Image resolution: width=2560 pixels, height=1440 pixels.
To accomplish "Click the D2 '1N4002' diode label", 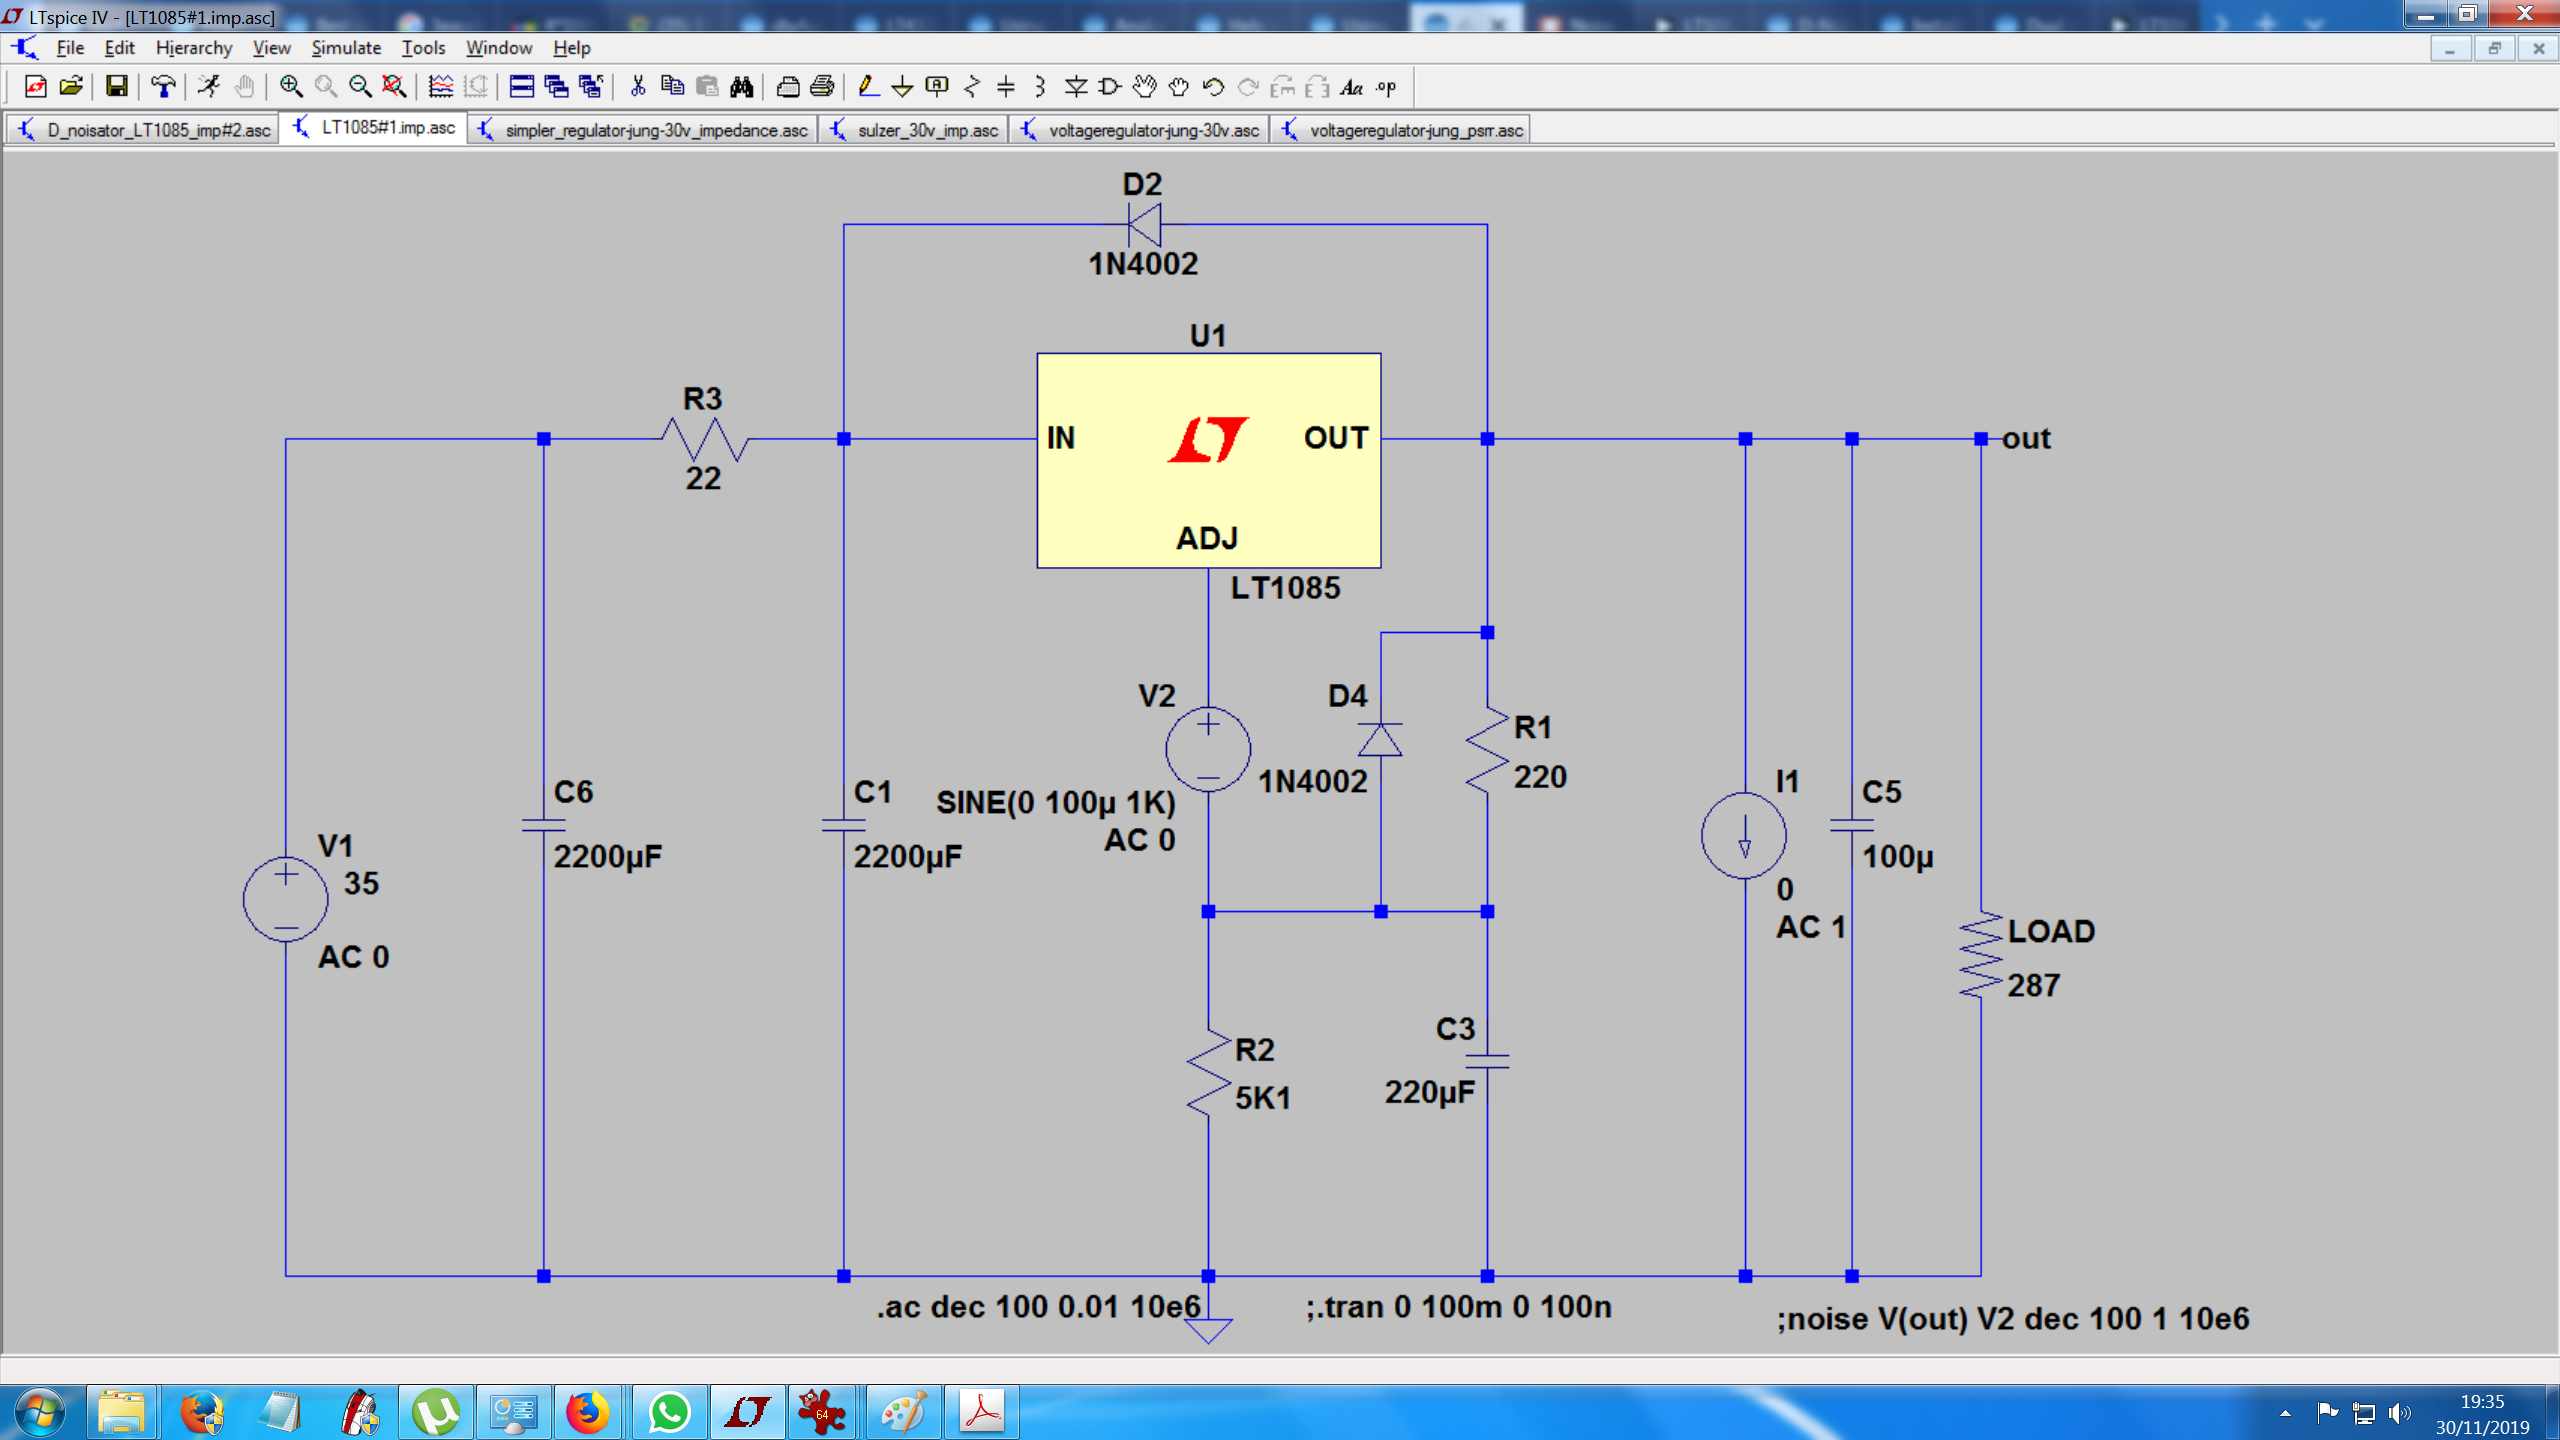I will point(1143,263).
